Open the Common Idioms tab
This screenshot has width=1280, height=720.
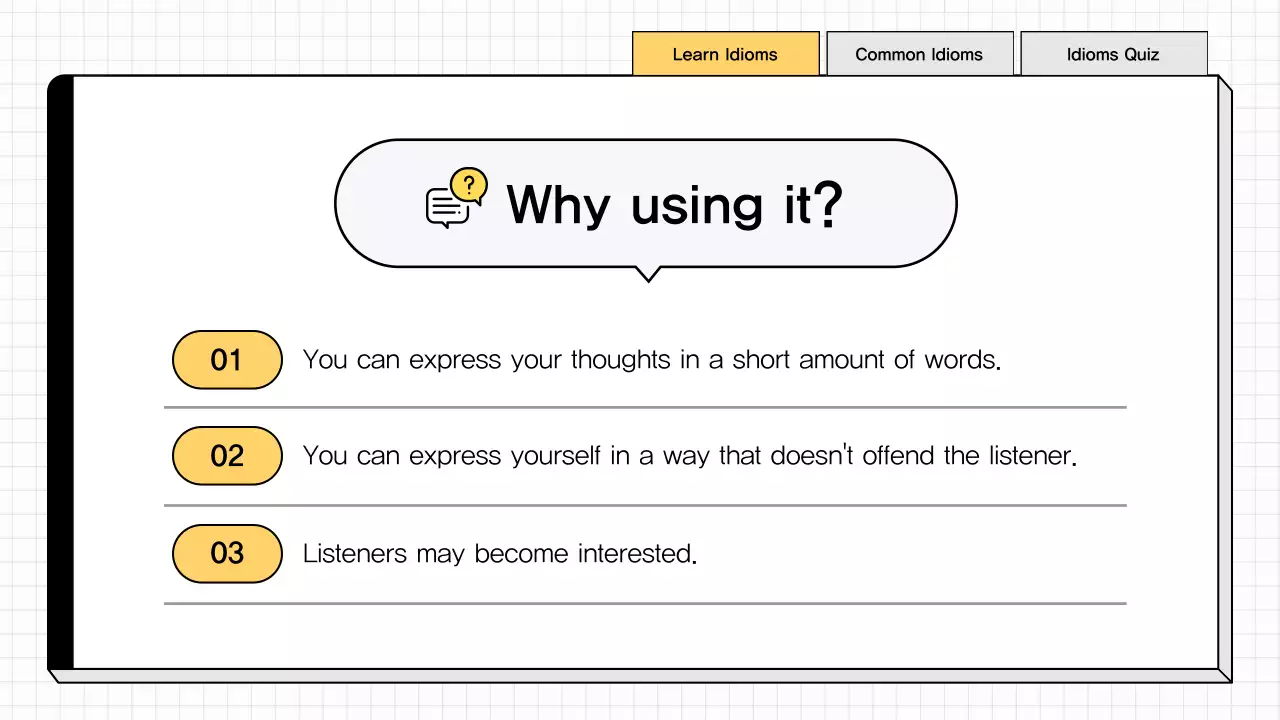[919, 54]
